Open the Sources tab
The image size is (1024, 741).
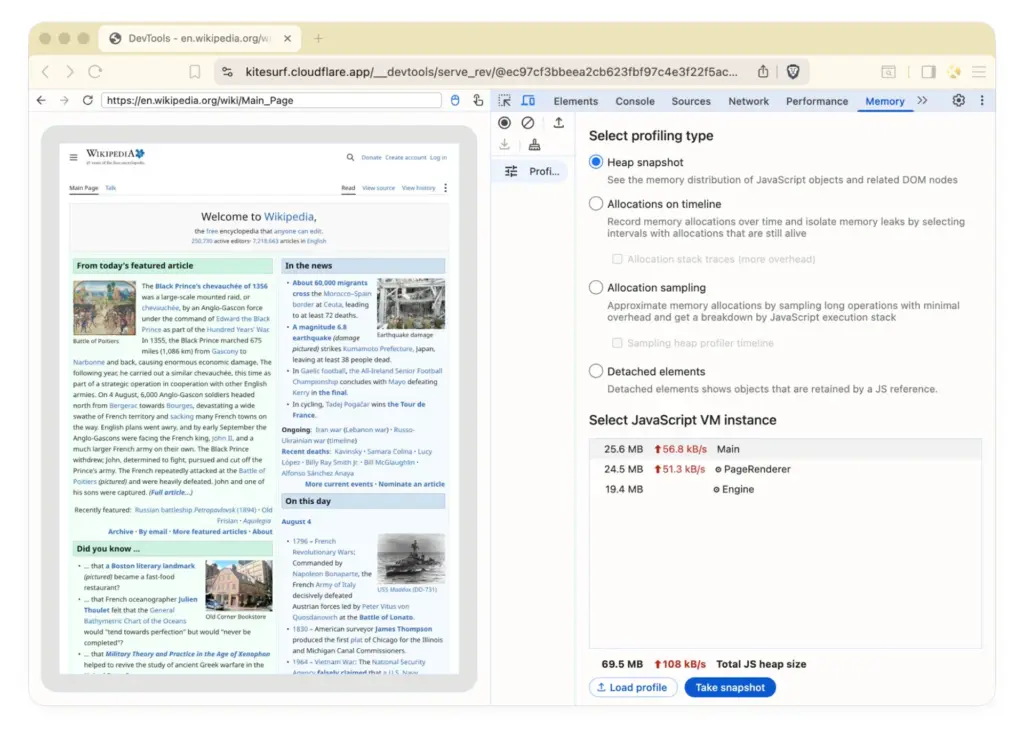click(691, 101)
